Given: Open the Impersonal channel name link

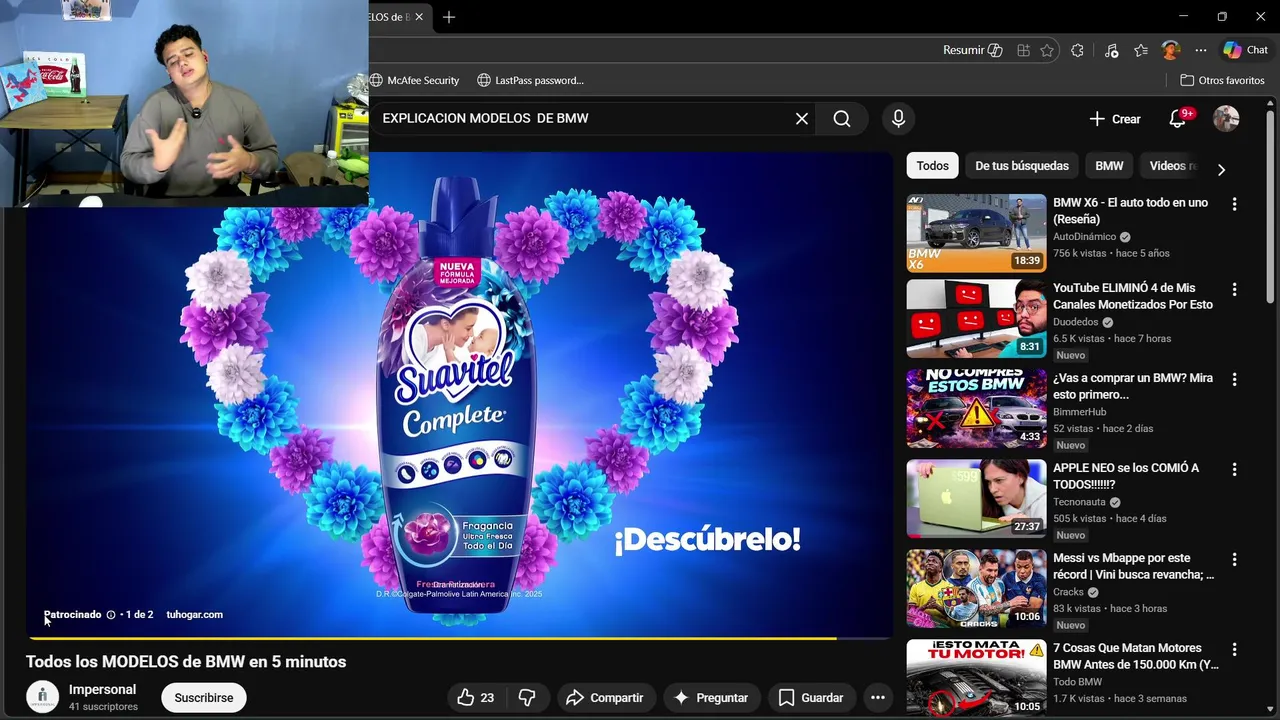Looking at the screenshot, I should coord(102,690).
